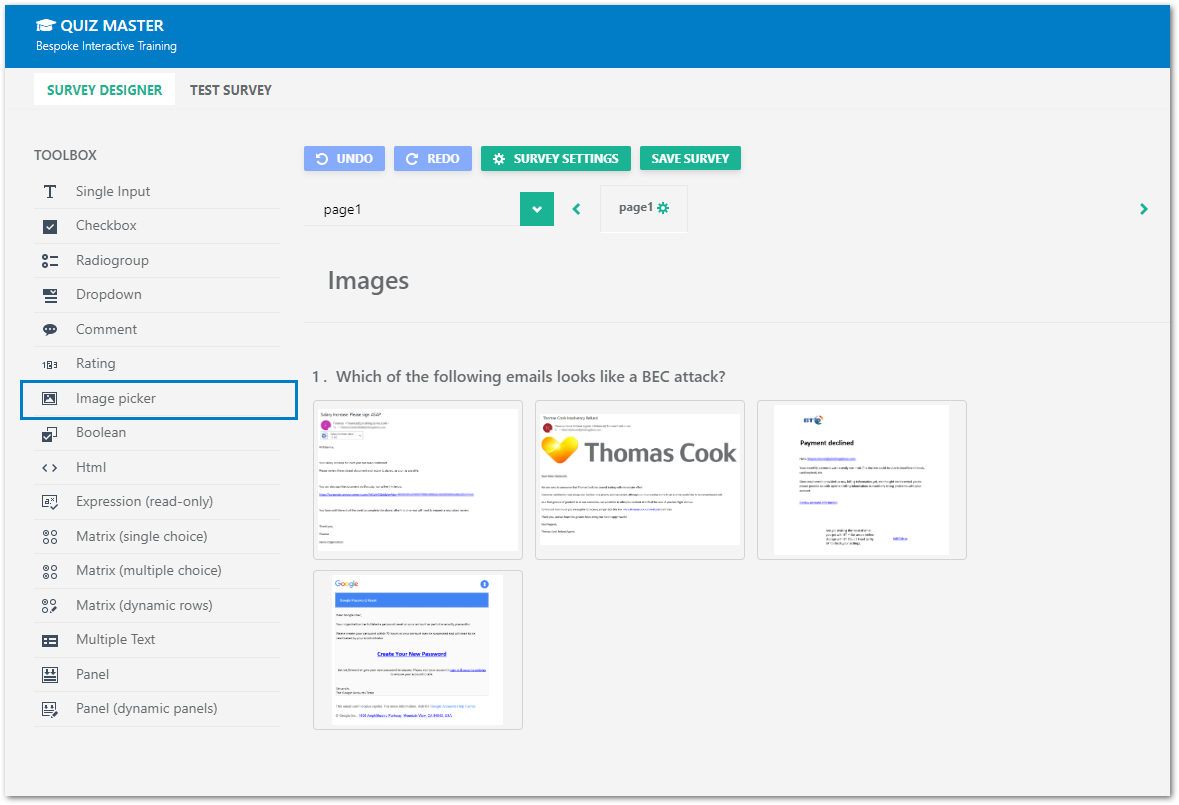Select the BT Payment declined email image

pyautogui.click(x=862, y=480)
